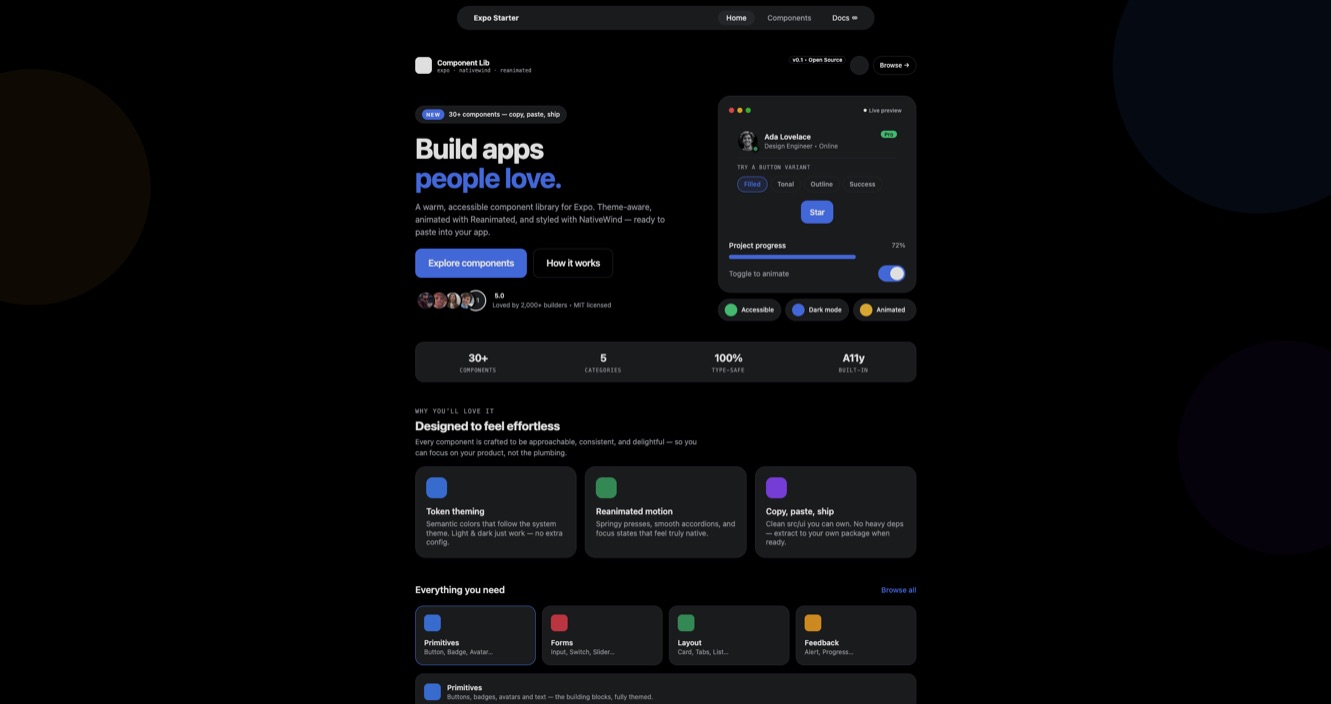Click the 'Designed to feel effortless' heading

[487, 426]
